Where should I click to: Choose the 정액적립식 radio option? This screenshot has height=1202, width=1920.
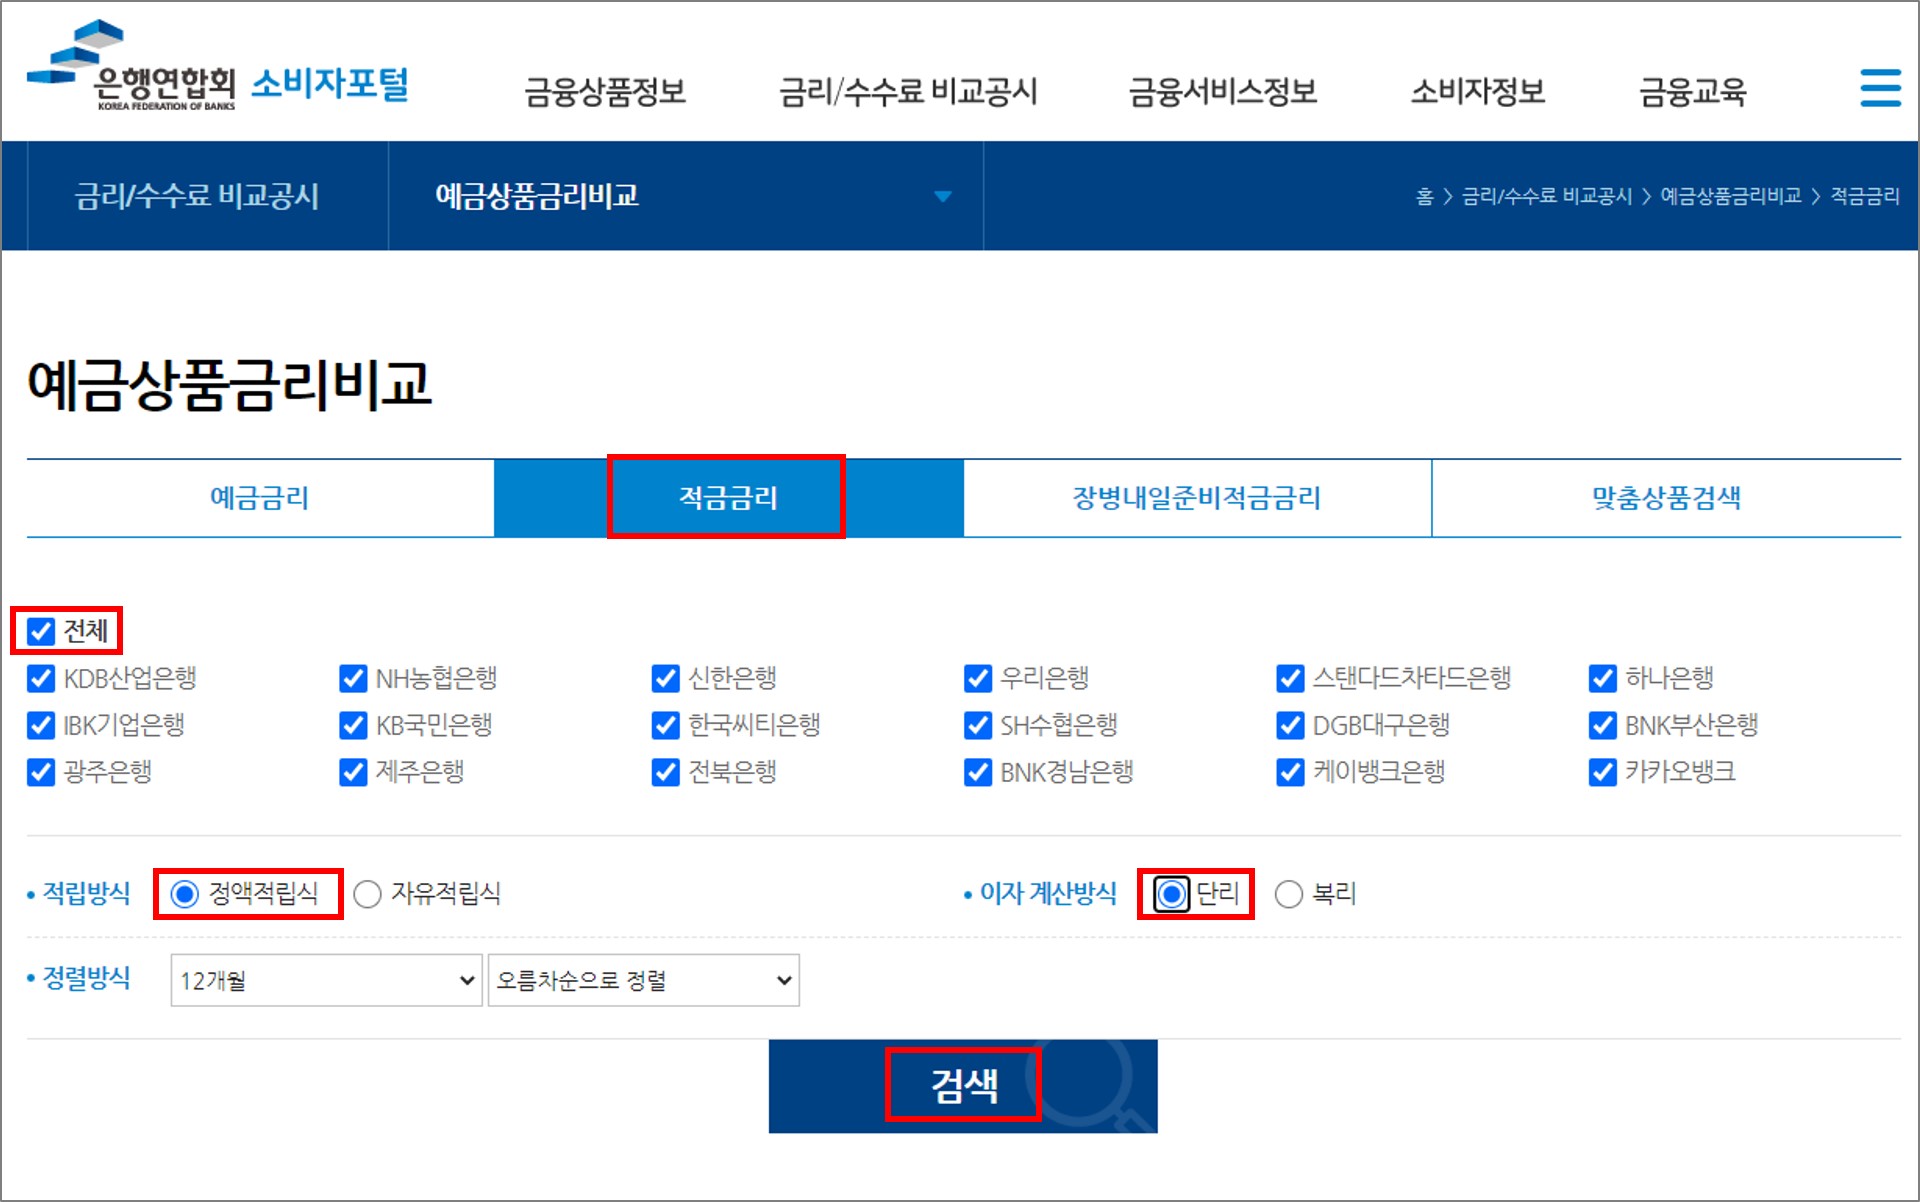click(185, 893)
